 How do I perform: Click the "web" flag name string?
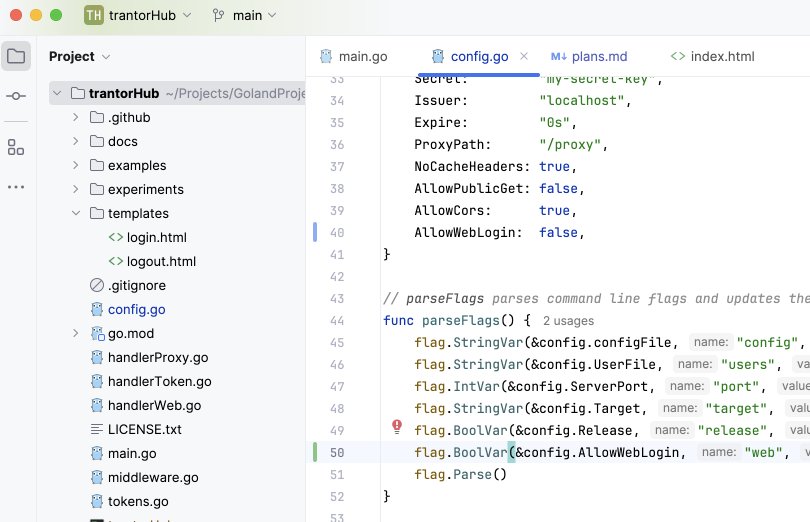tap(764, 453)
